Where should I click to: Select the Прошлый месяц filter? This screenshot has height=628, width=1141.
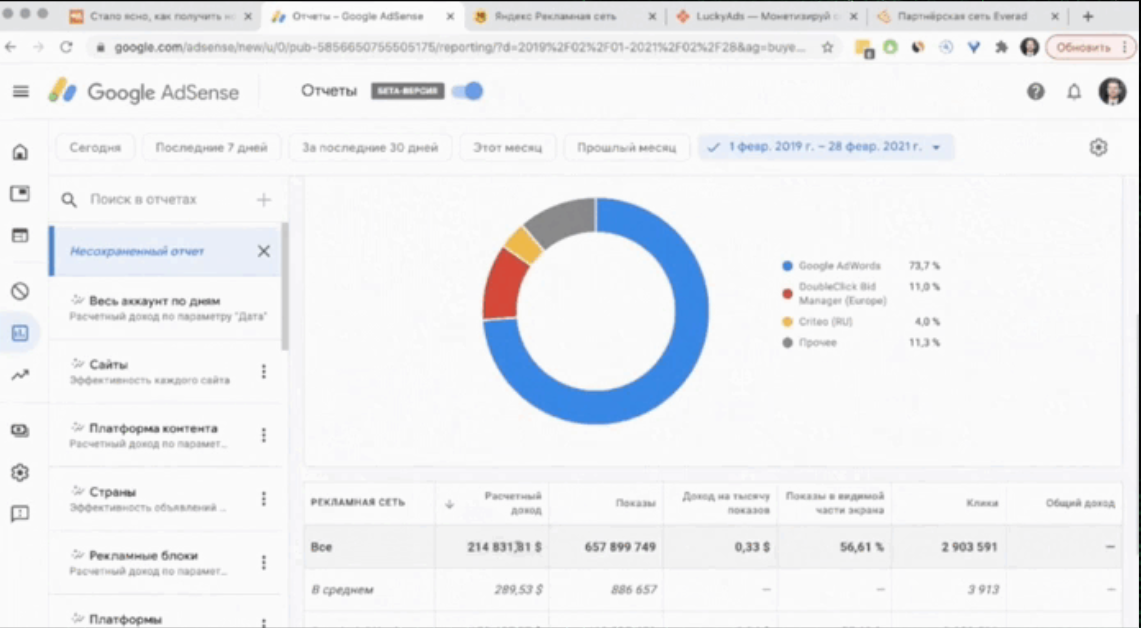[627, 147]
